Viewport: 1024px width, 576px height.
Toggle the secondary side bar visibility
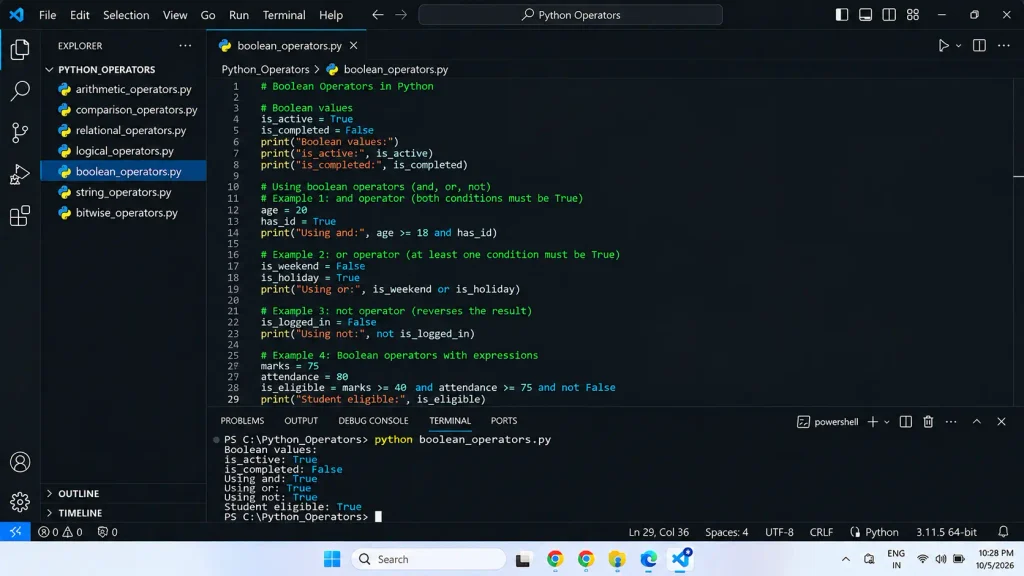pos(889,14)
